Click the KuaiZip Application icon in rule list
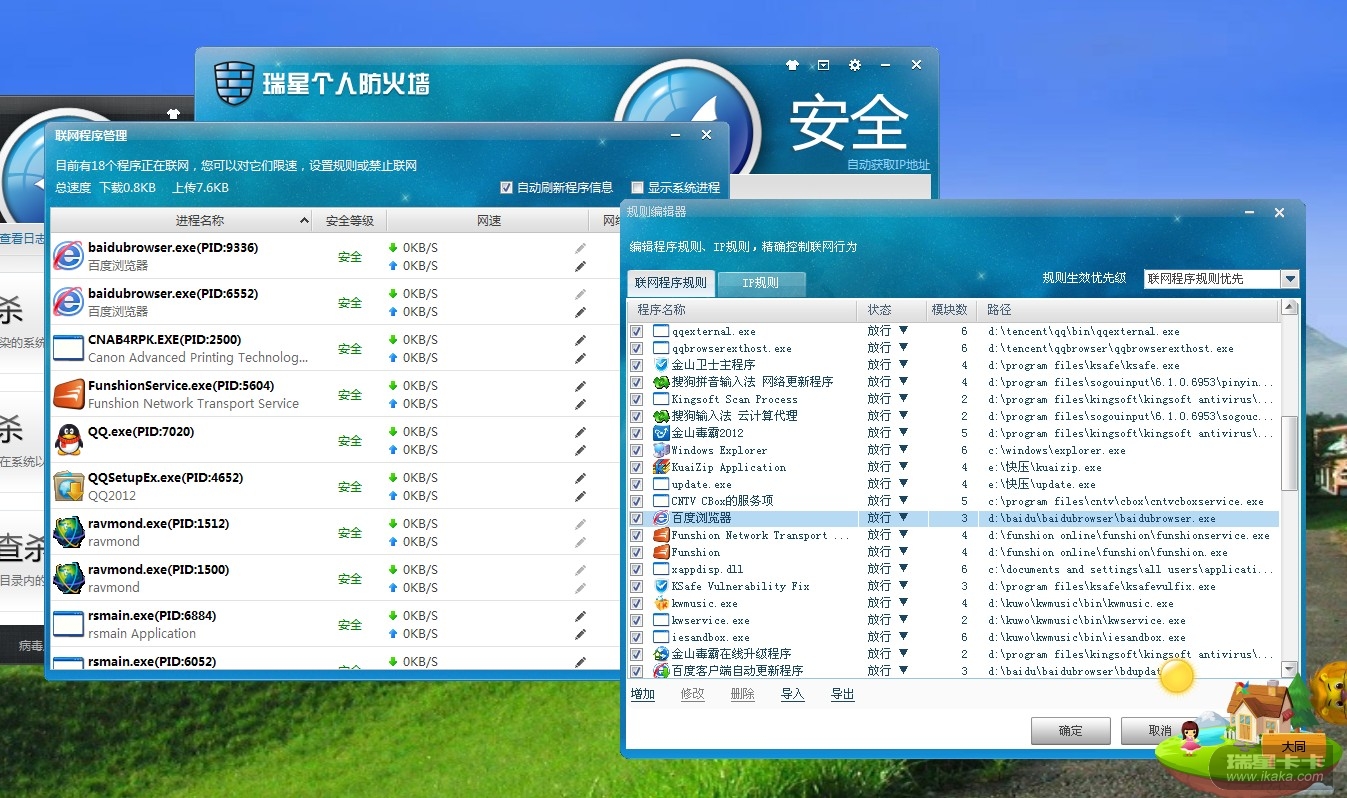This screenshot has width=1347, height=798. coord(660,467)
